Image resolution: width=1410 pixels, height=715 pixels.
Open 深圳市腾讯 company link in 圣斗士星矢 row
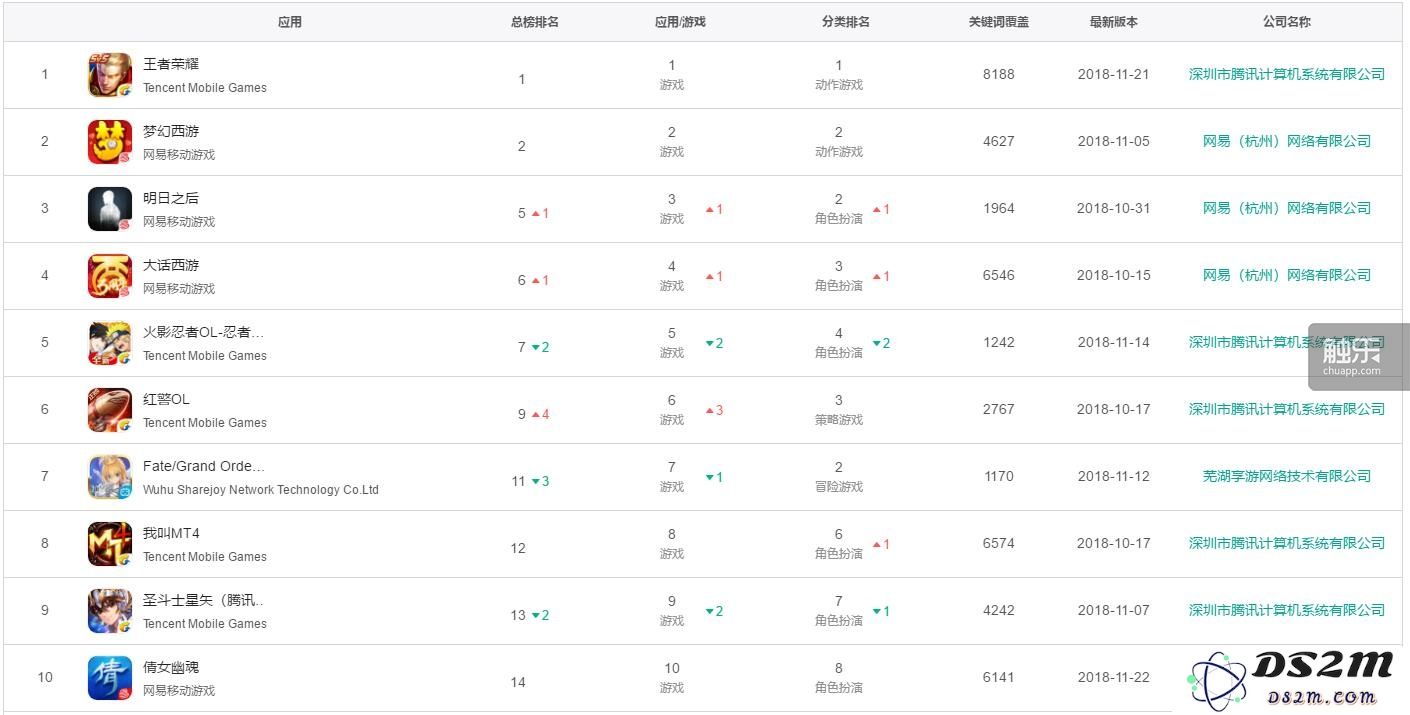click(1286, 610)
